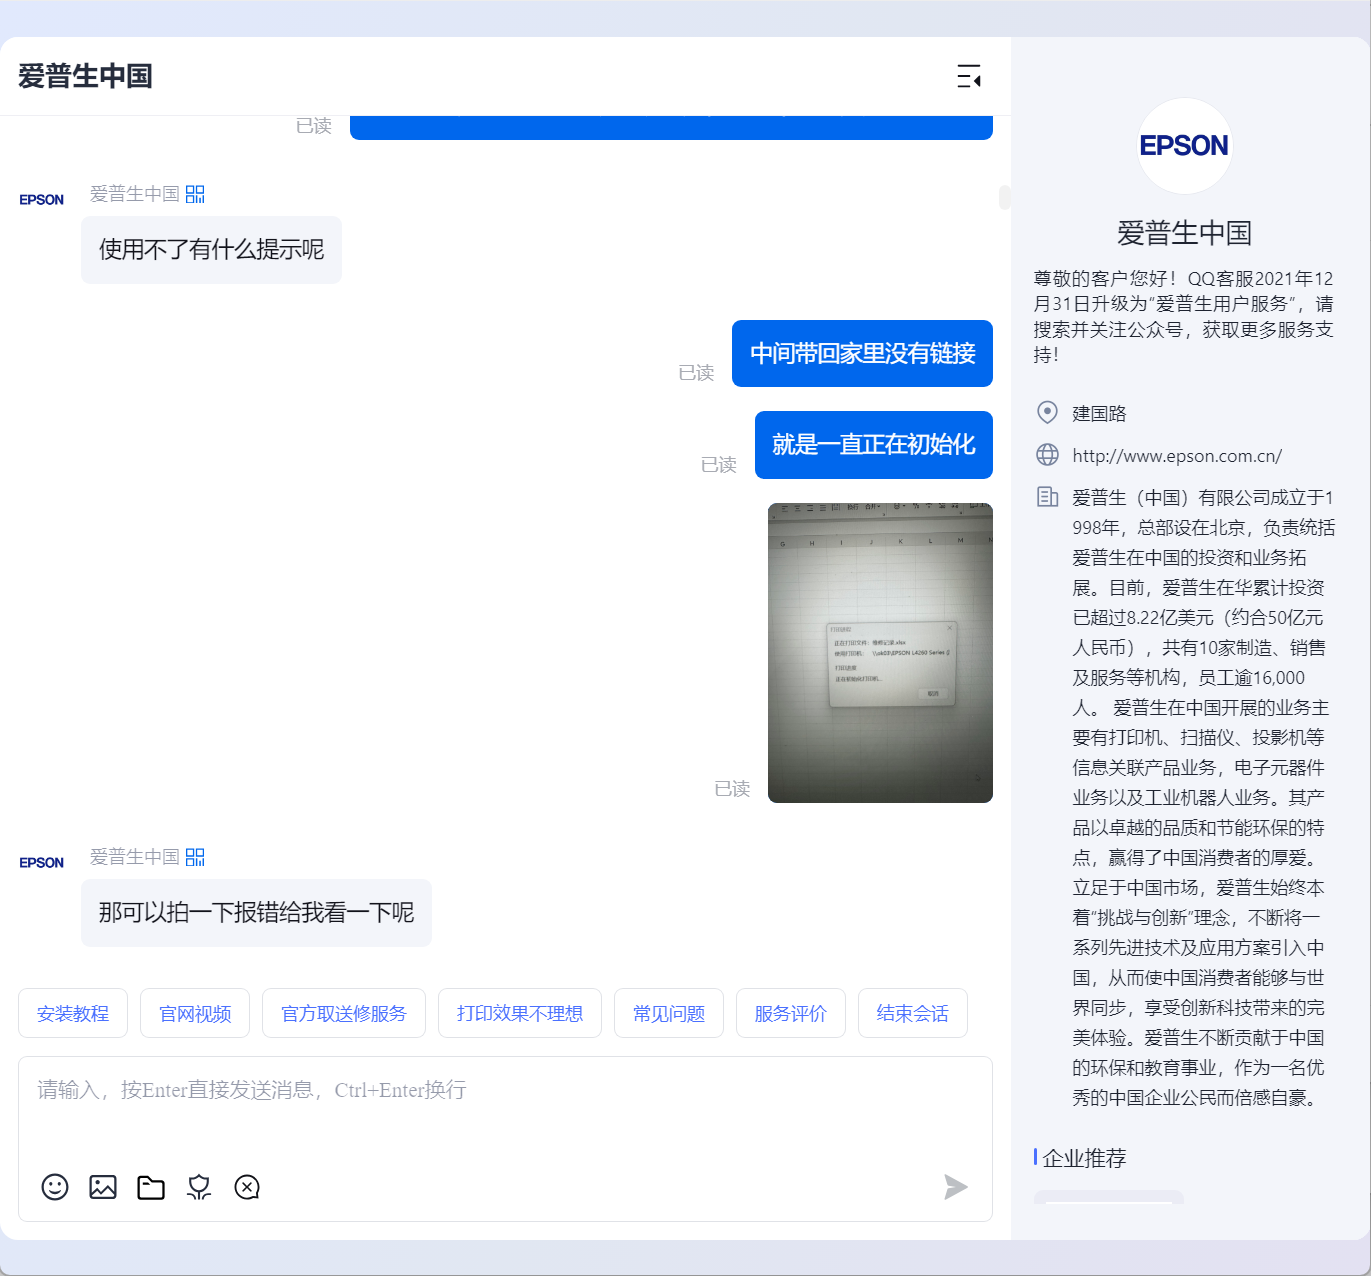
Task: Click the end chat circled-X icon
Action: [x=247, y=1187]
